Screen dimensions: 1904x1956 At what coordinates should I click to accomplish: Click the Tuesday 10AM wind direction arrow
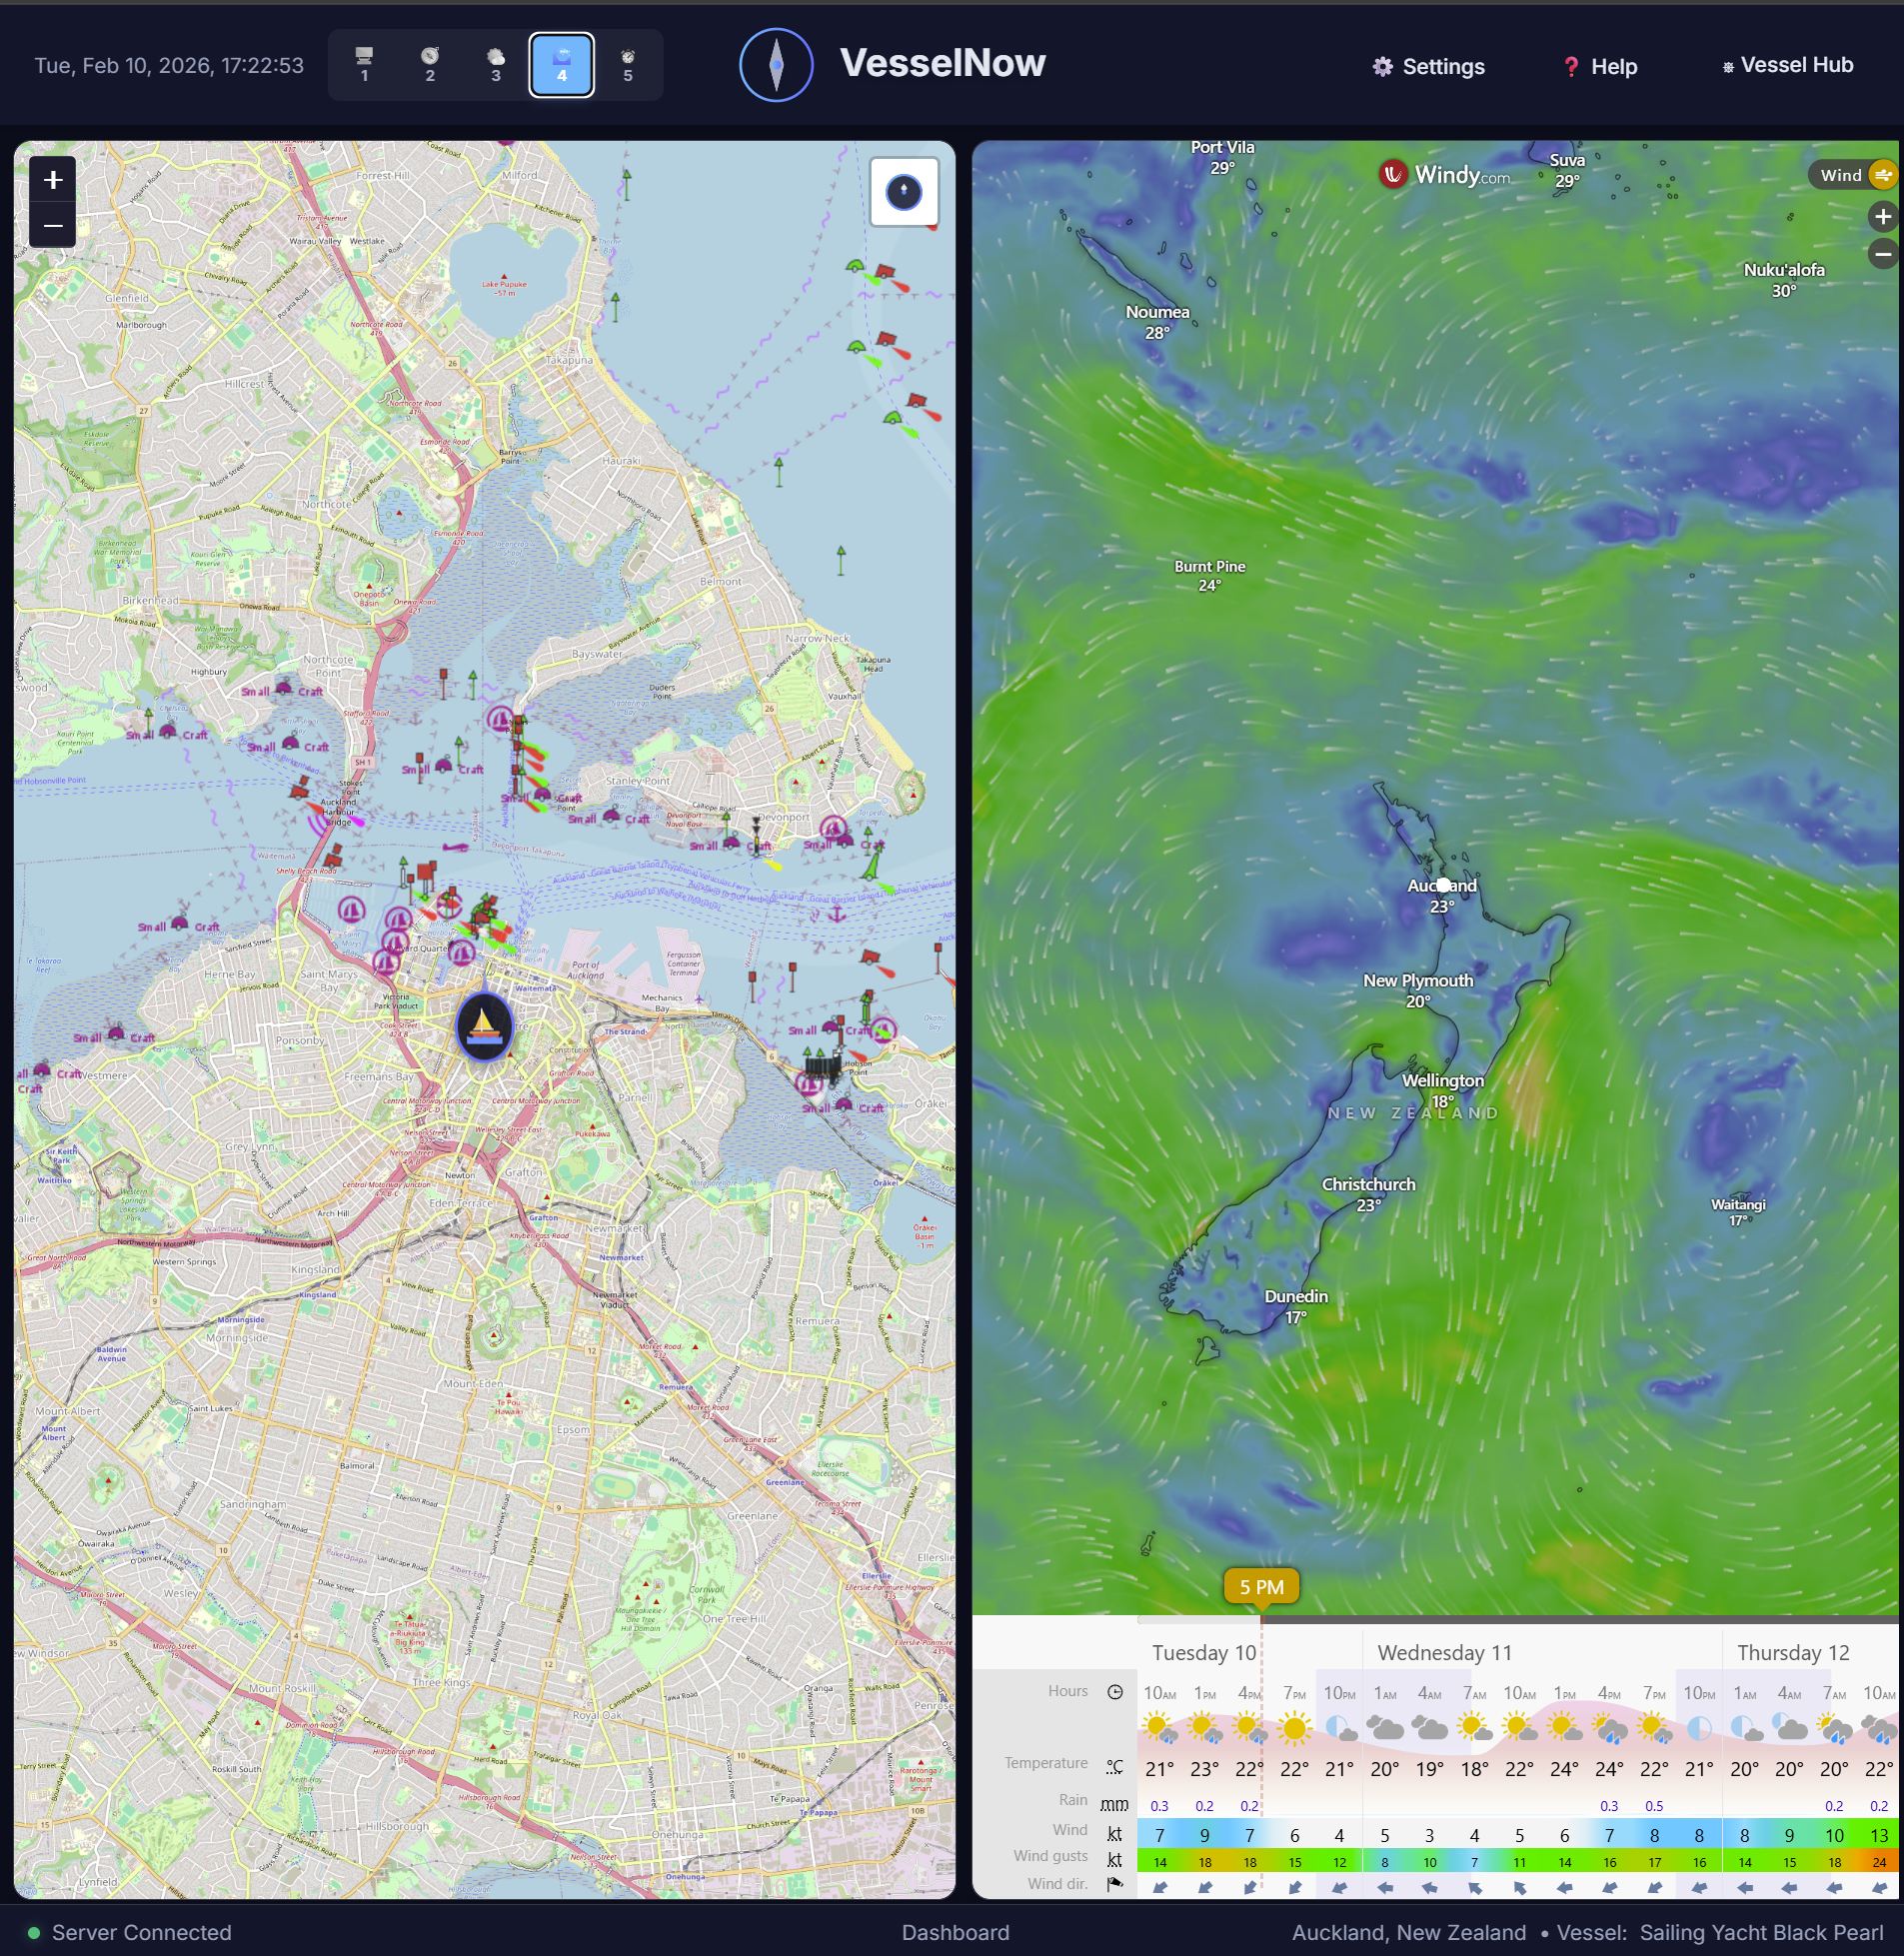(1159, 1887)
